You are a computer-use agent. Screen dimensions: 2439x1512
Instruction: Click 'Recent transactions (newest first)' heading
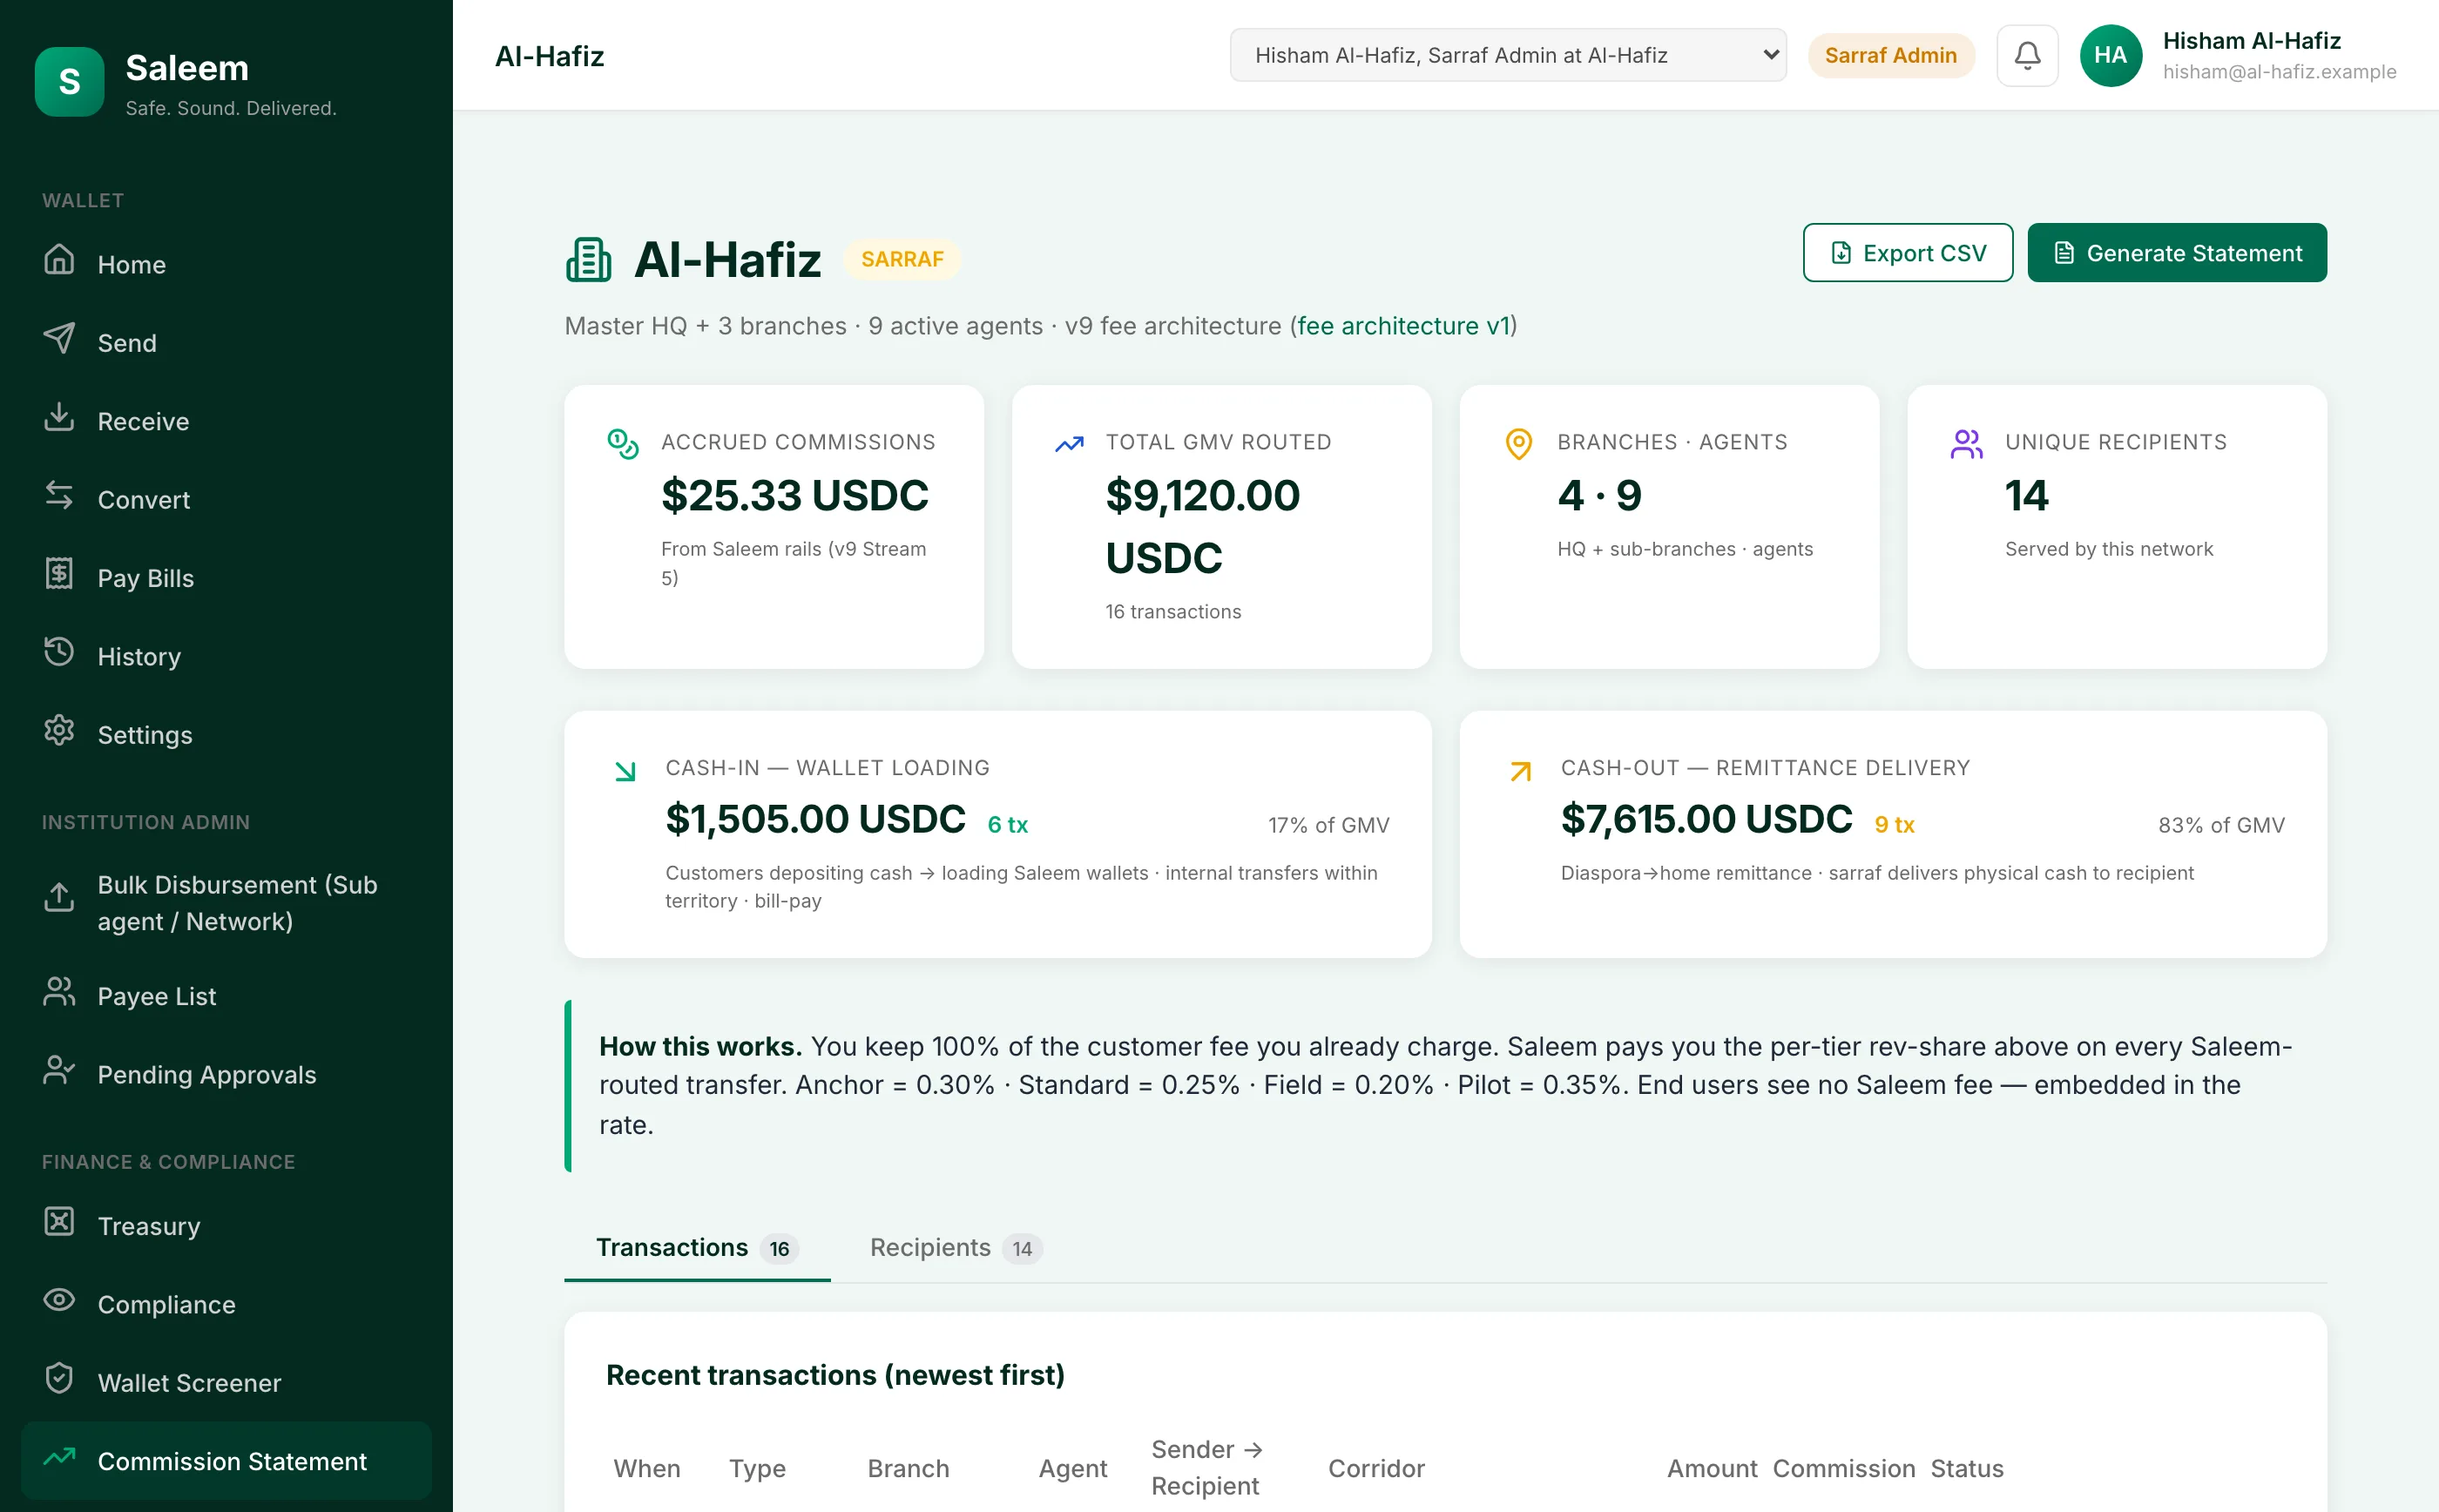pyautogui.click(x=835, y=1375)
